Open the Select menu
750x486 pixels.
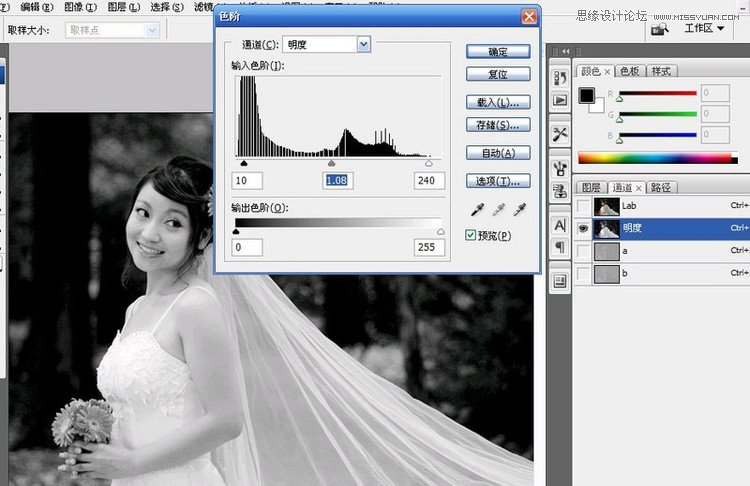[167, 7]
